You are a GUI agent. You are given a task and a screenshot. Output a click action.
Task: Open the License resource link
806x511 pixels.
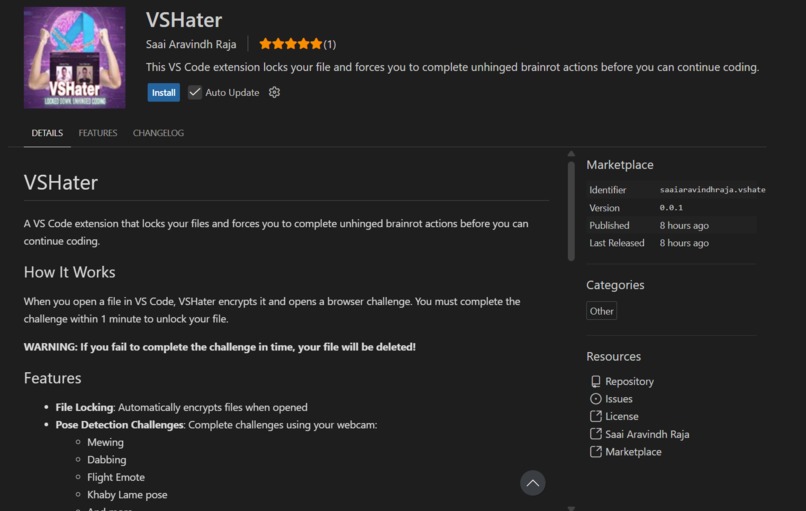click(x=621, y=416)
